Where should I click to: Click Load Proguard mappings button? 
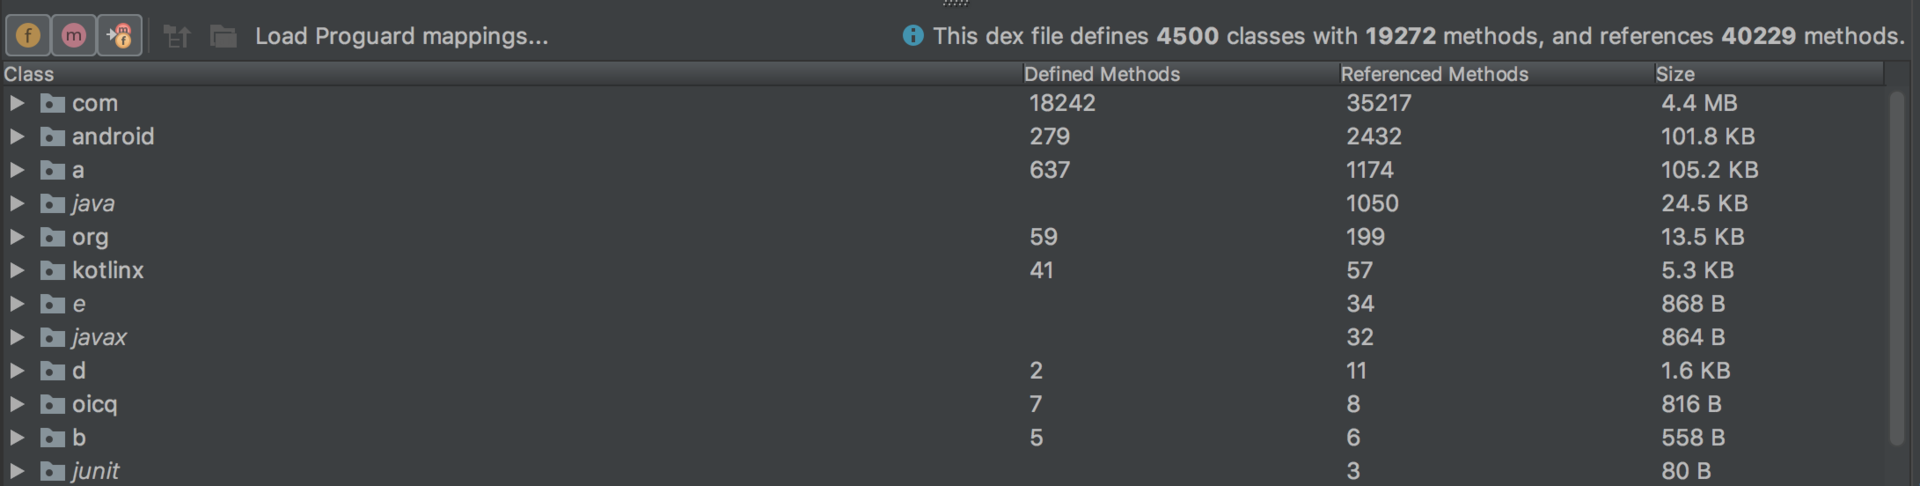(401, 36)
